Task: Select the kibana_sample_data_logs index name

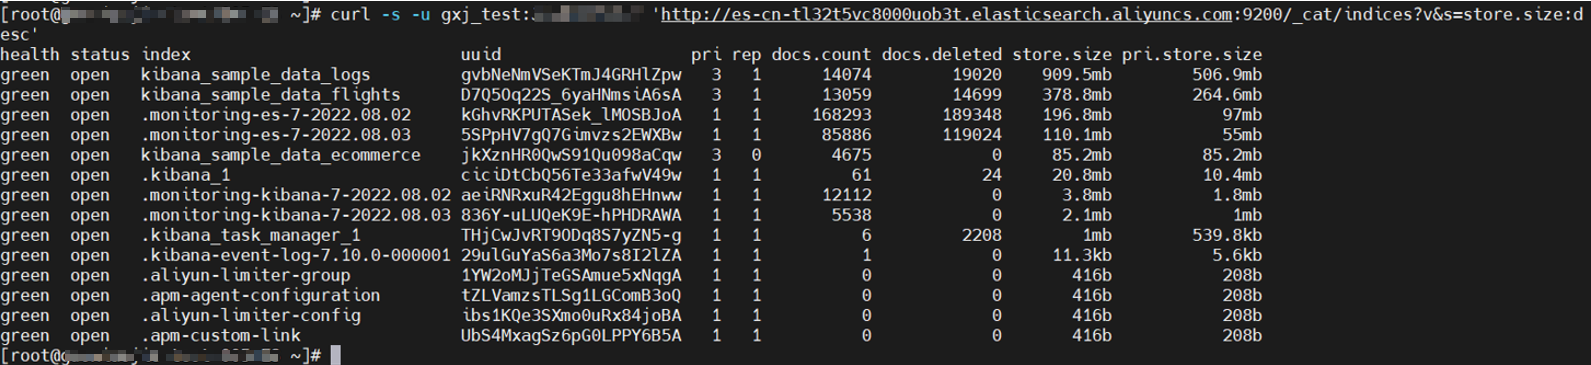Action: 256,75
